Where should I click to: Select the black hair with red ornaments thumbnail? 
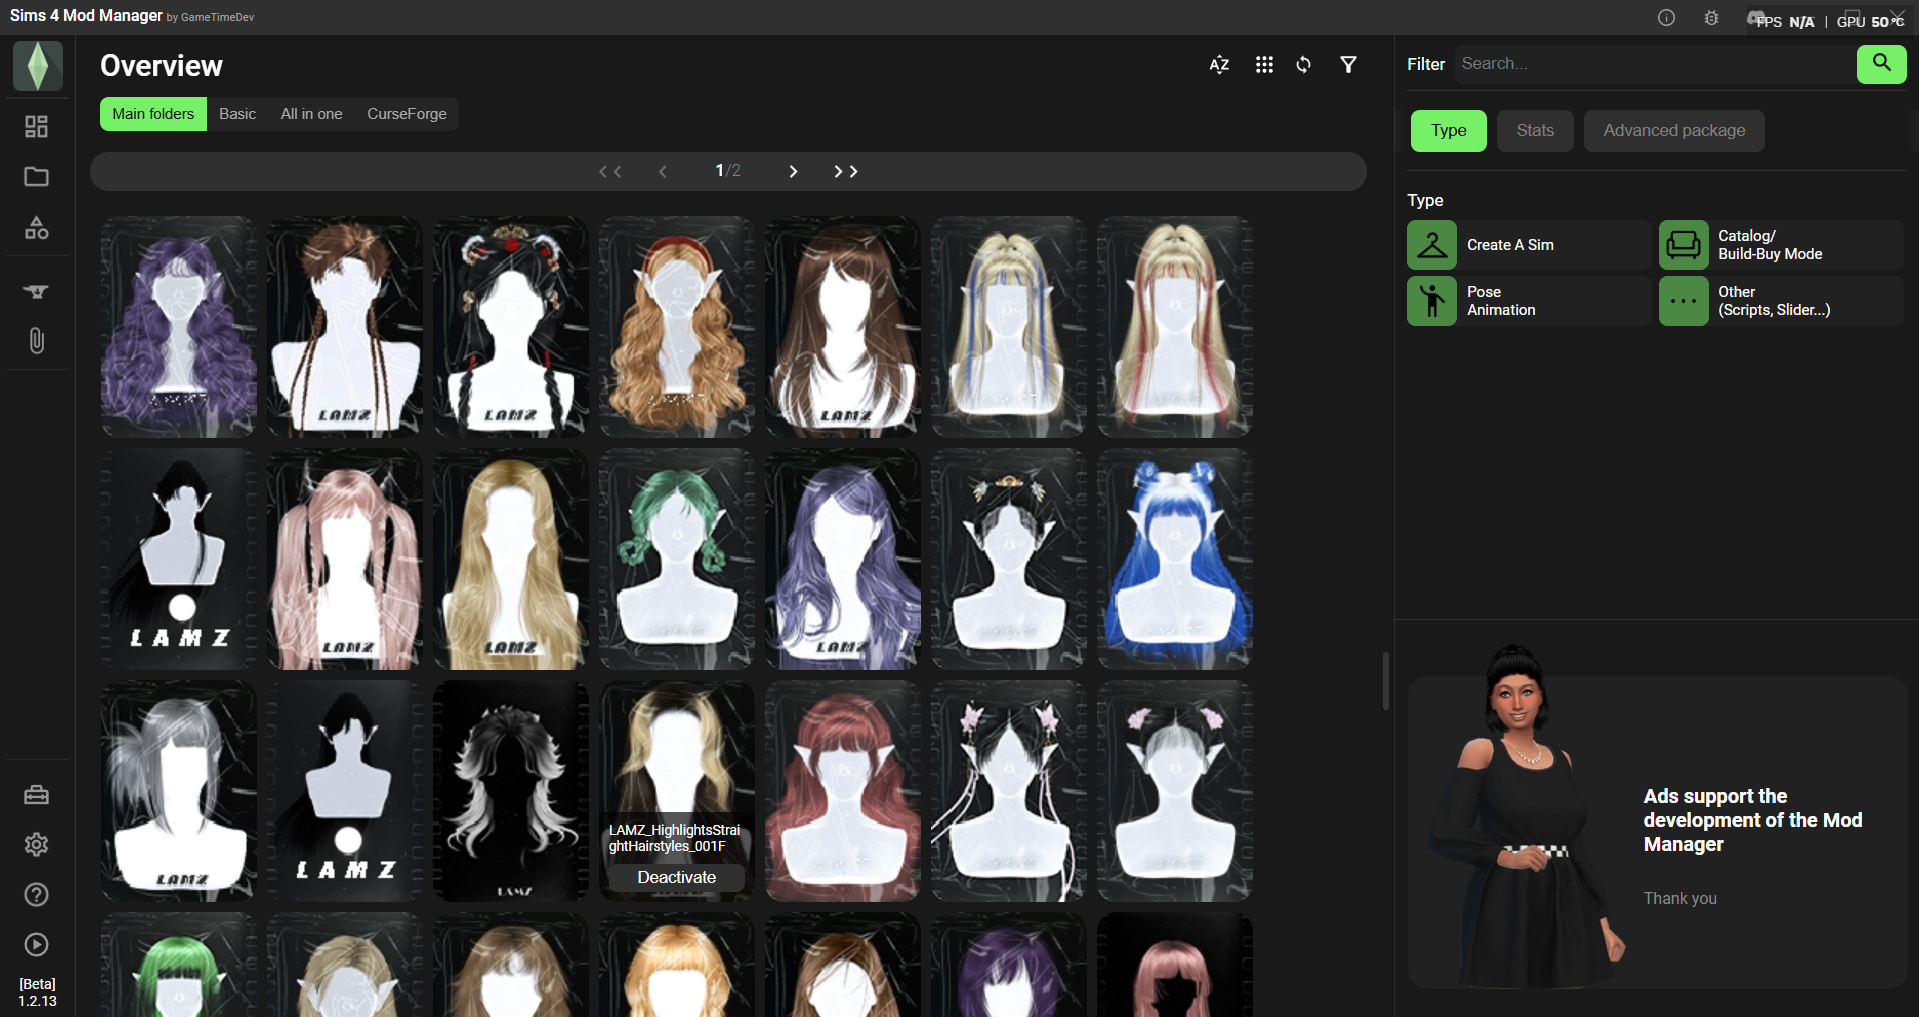point(511,327)
